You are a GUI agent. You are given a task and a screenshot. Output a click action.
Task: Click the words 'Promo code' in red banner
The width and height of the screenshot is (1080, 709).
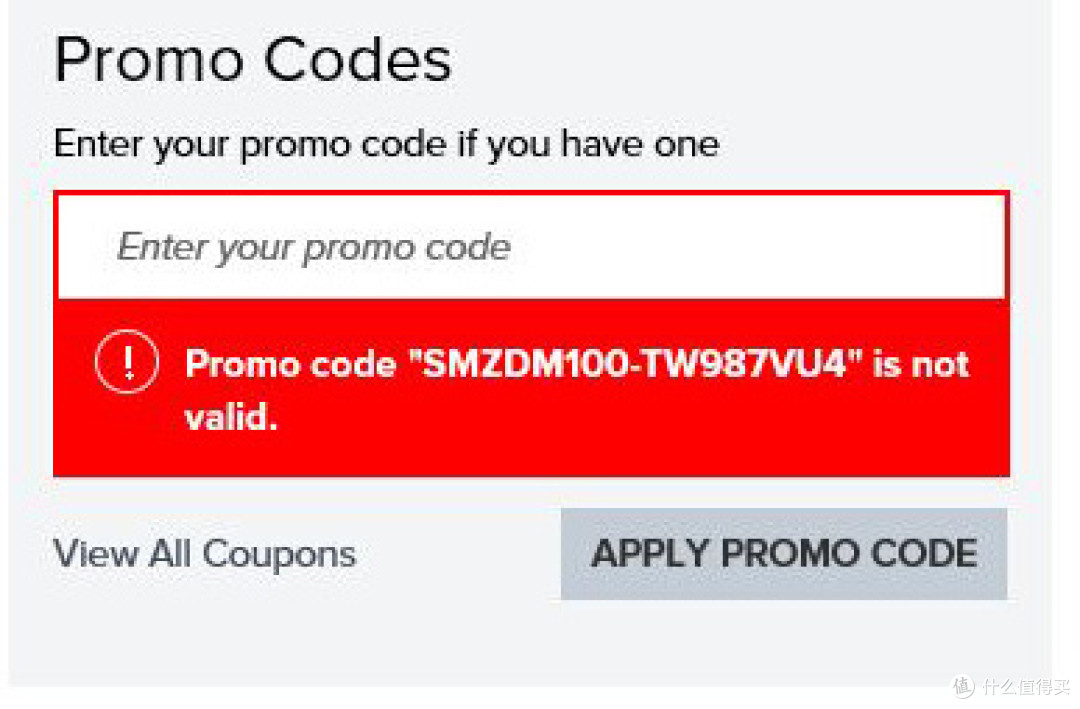291,364
